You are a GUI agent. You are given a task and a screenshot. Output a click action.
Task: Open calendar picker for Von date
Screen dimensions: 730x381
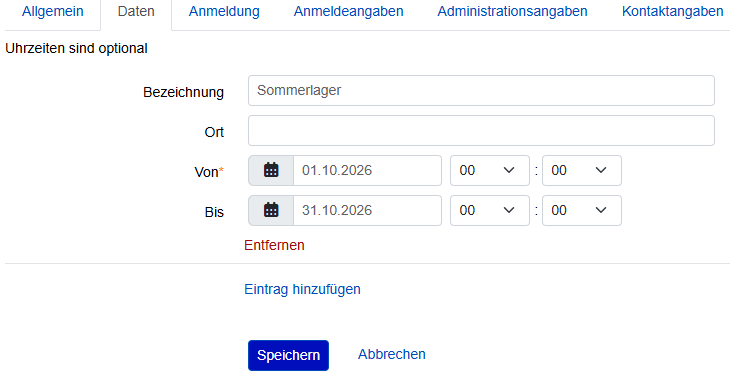point(271,170)
